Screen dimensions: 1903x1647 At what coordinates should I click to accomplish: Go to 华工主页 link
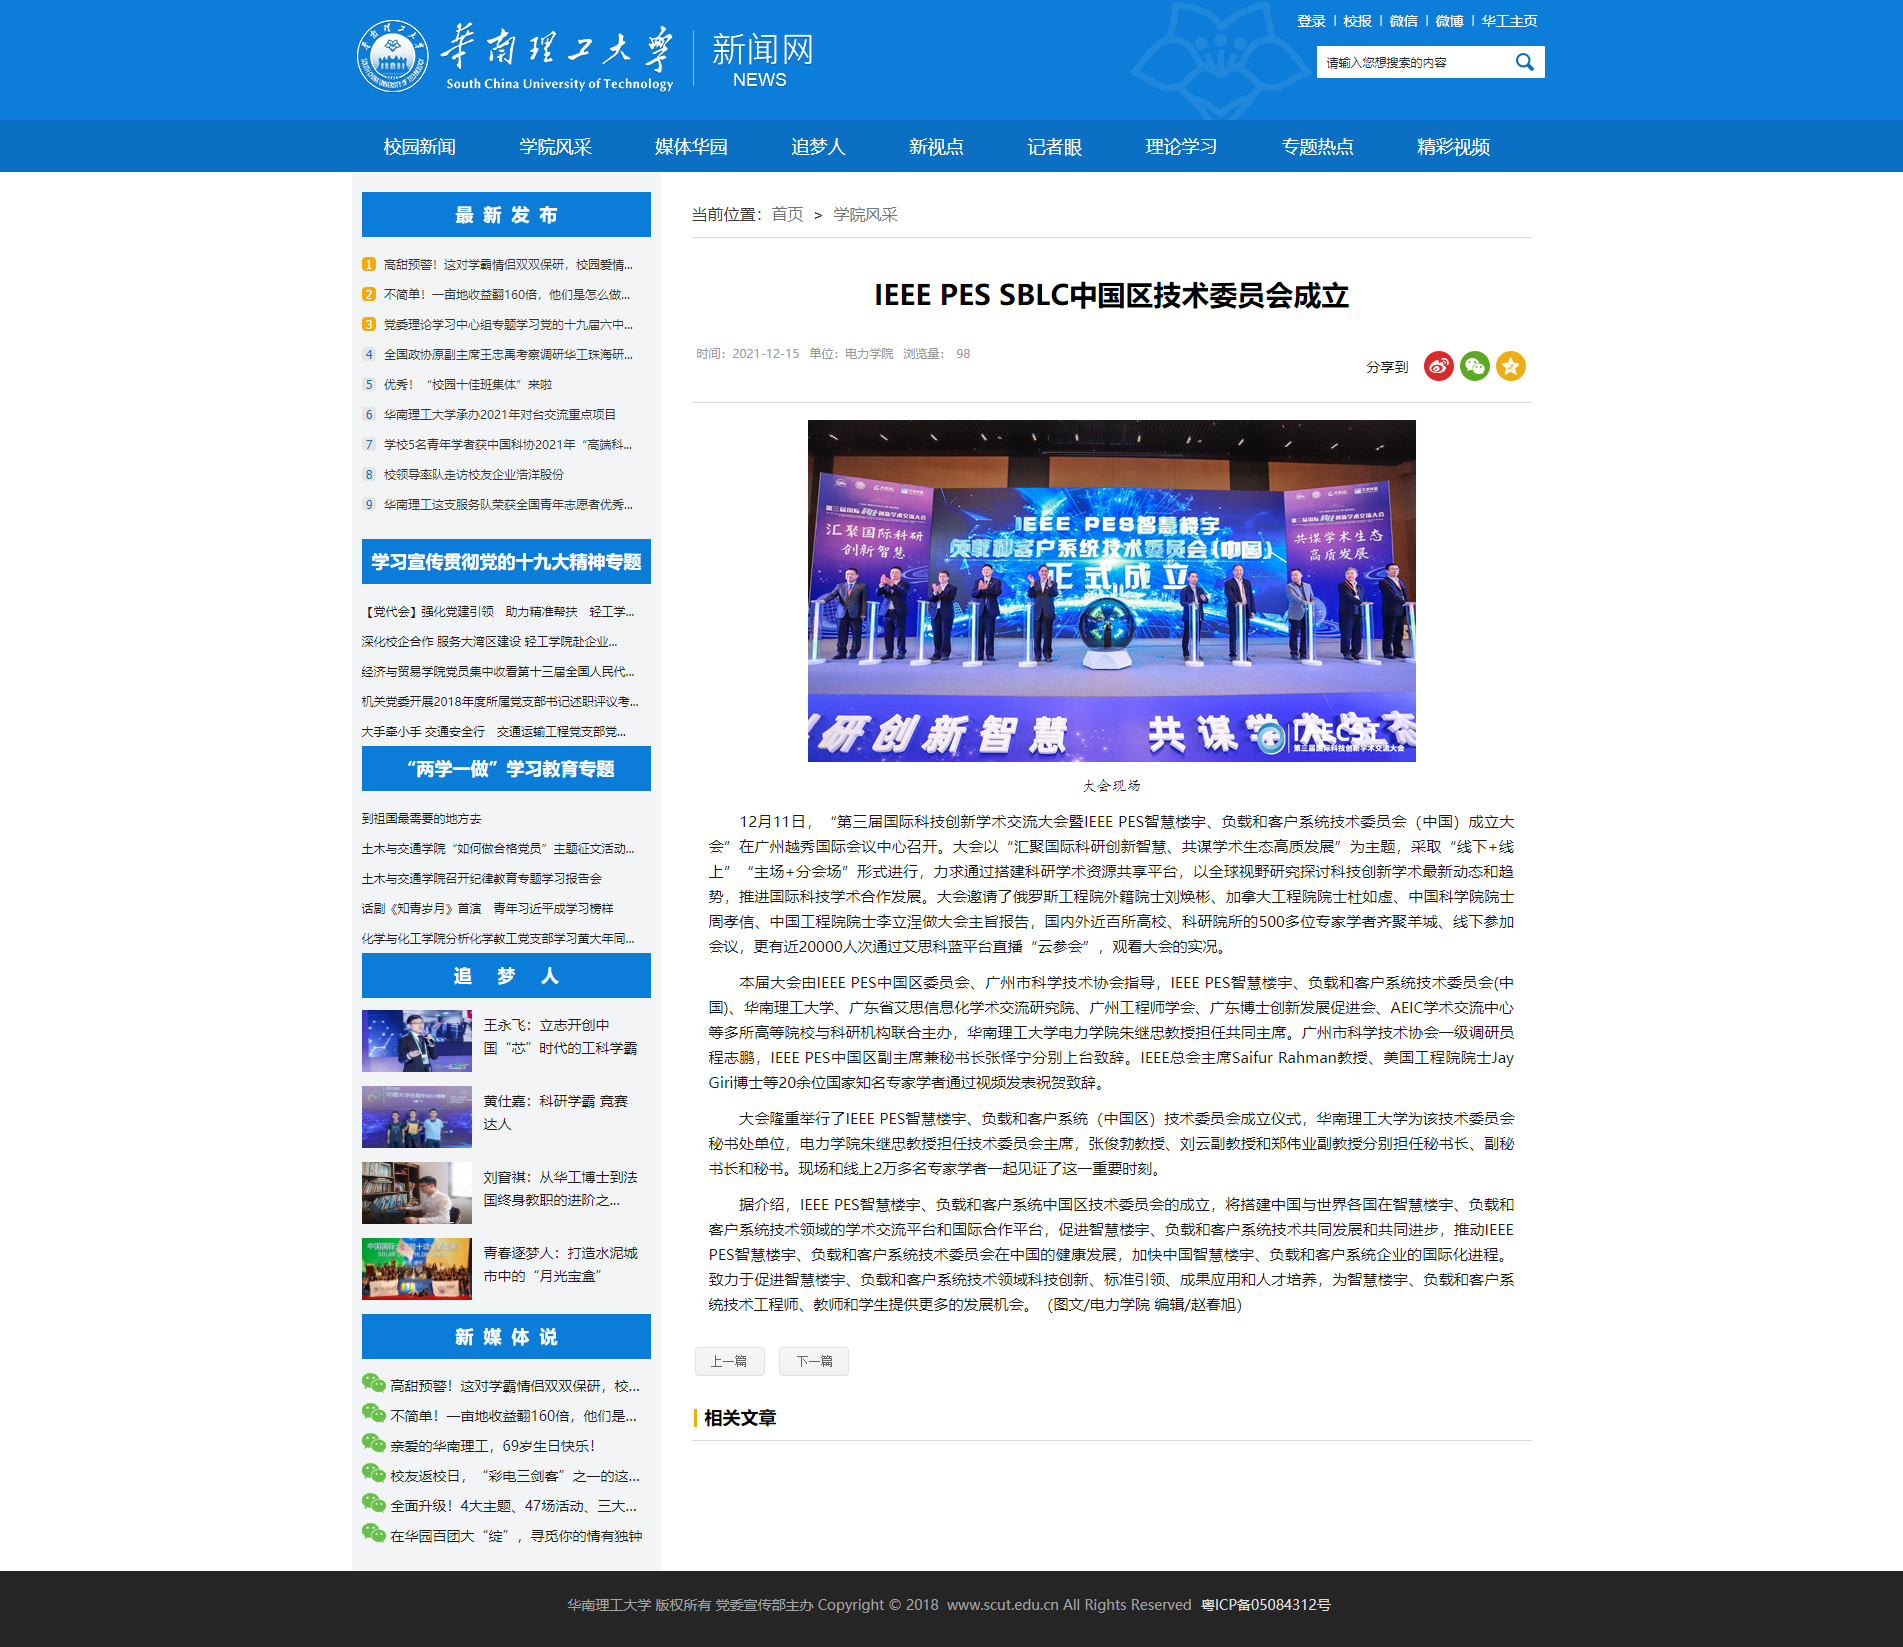(x=1509, y=21)
